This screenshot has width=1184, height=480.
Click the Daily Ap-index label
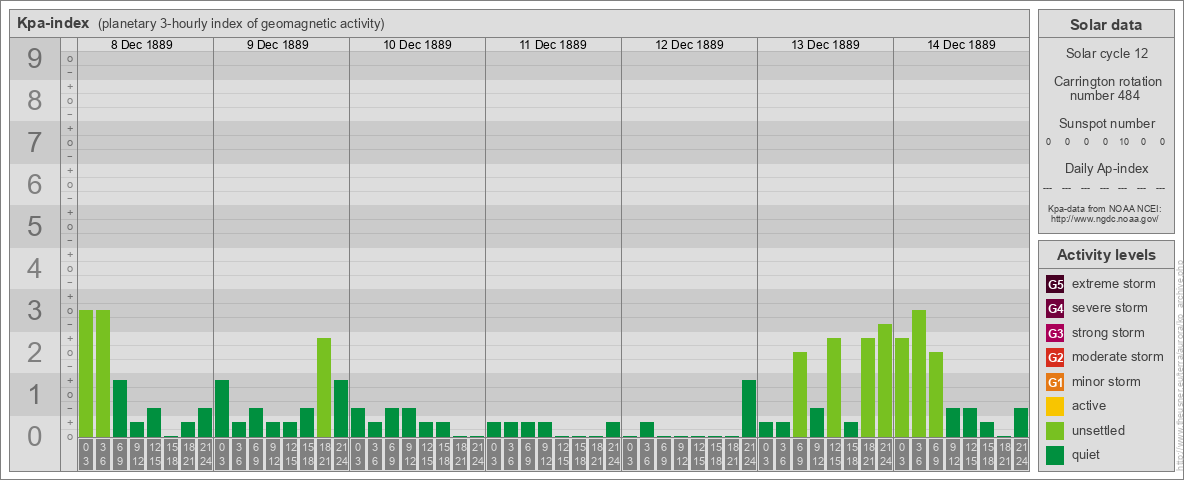click(1107, 168)
